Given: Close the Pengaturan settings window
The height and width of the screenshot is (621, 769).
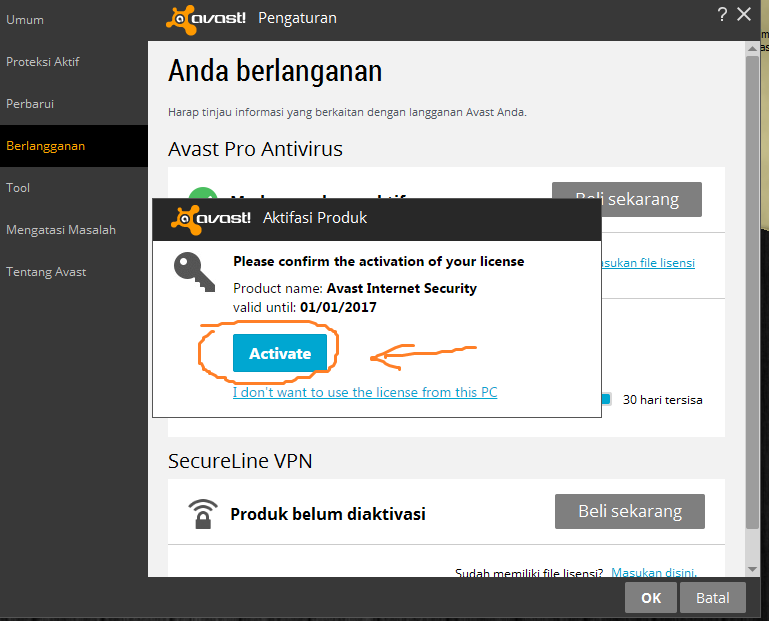Looking at the screenshot, I should 744,14.
